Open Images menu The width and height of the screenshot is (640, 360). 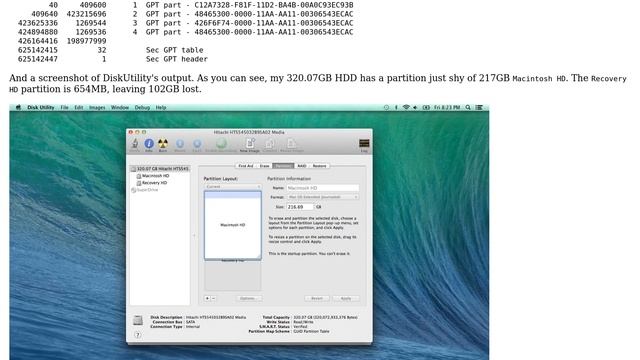click(97, 107)
